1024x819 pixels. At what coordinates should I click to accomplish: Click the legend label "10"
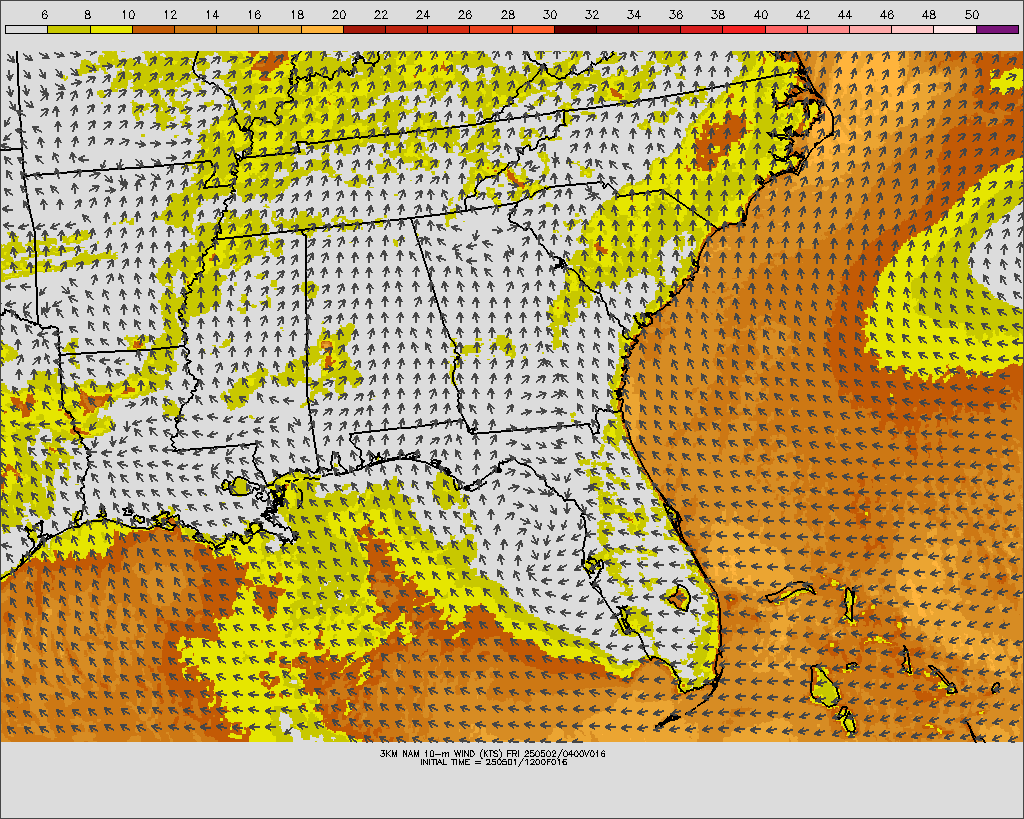[128, 14]
